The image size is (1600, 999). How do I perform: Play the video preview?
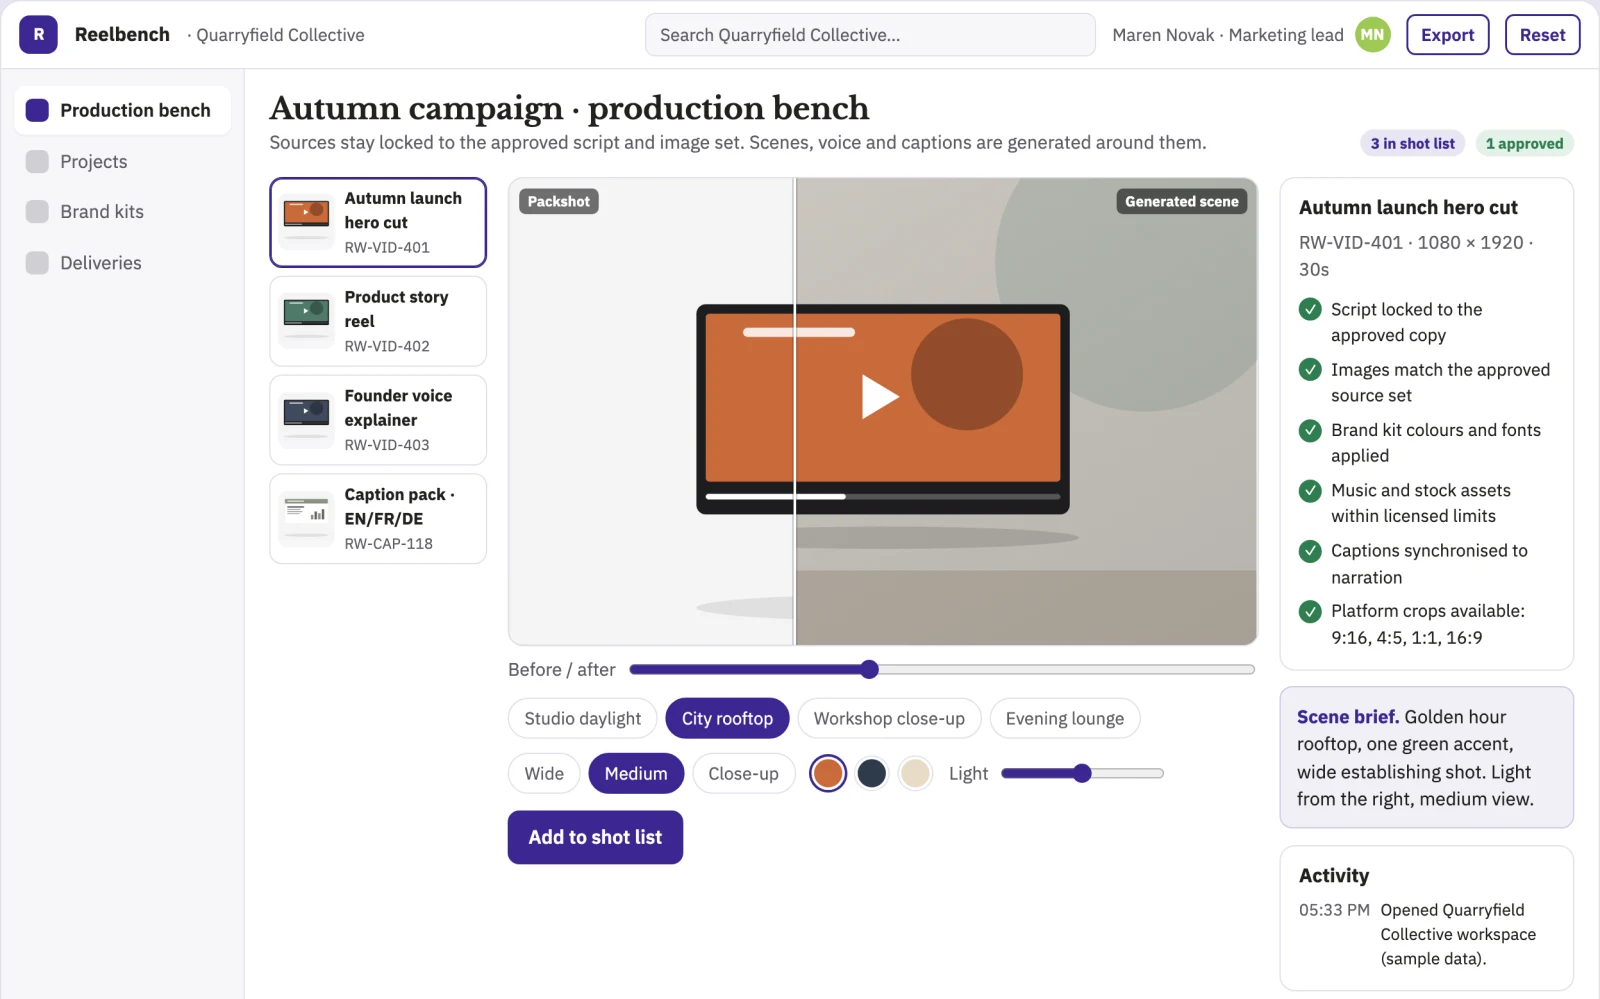click(x=880, y=396)
